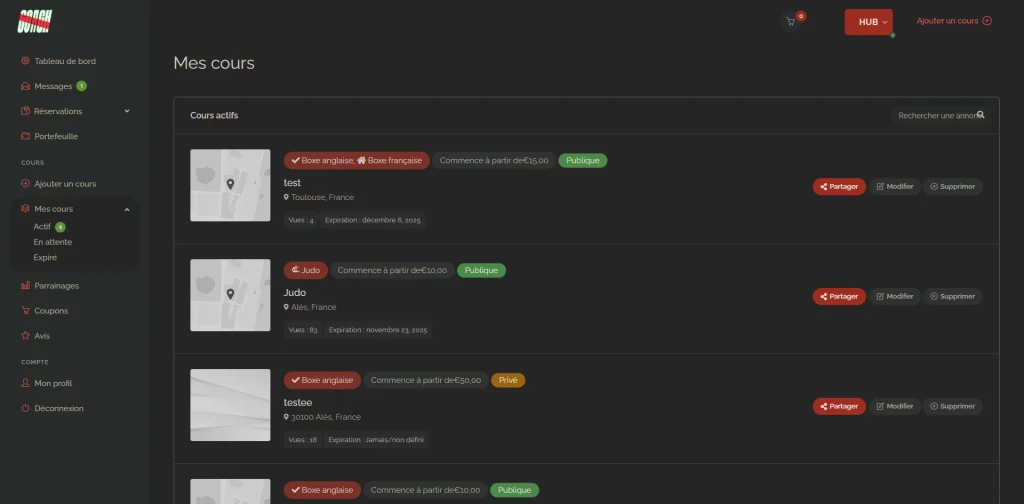The height and width of the screenshot is (504, 1024).
Task: Click the sidebar Ajouter un cours plus icon
Action: click(25, 183)
